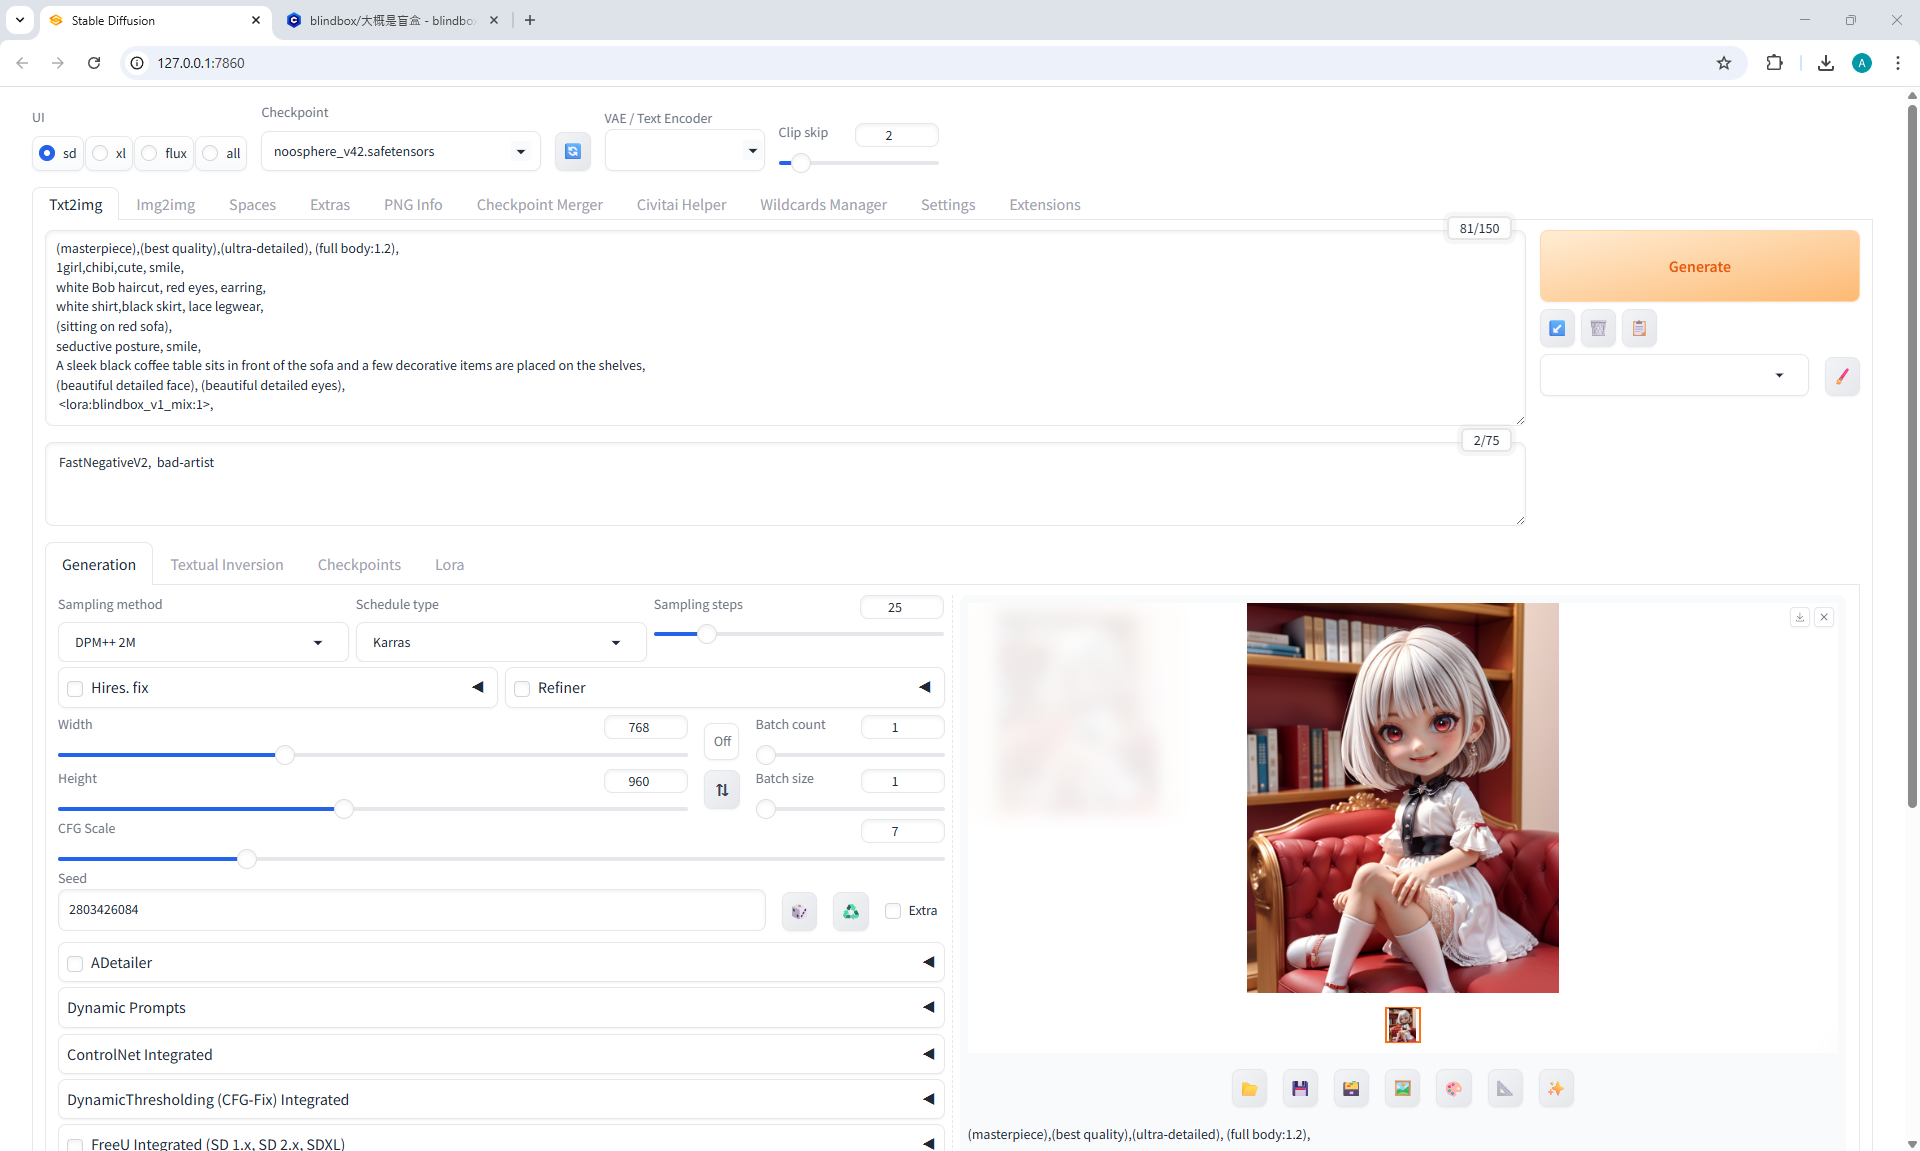The image size is (1920, 1151).
Task: Select the xl UI radio button
Action: [101, 153]
